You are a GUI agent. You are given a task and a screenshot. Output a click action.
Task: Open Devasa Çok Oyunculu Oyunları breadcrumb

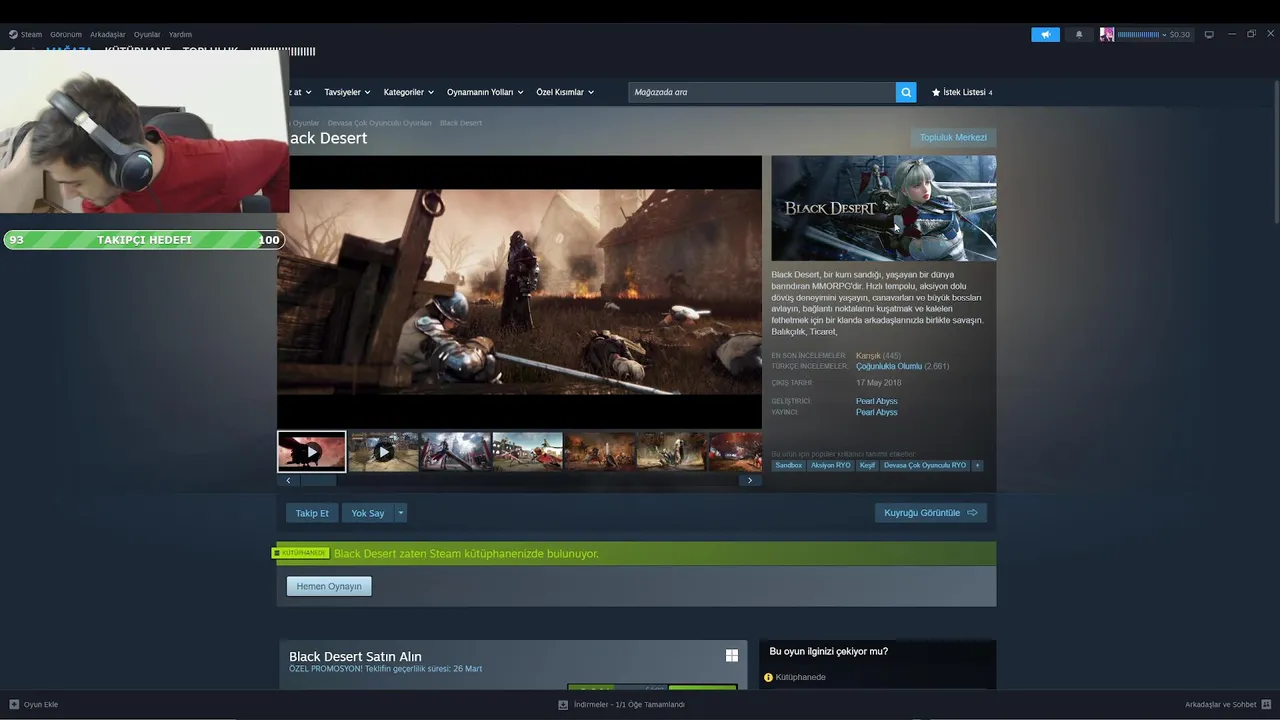click(380, 123)
